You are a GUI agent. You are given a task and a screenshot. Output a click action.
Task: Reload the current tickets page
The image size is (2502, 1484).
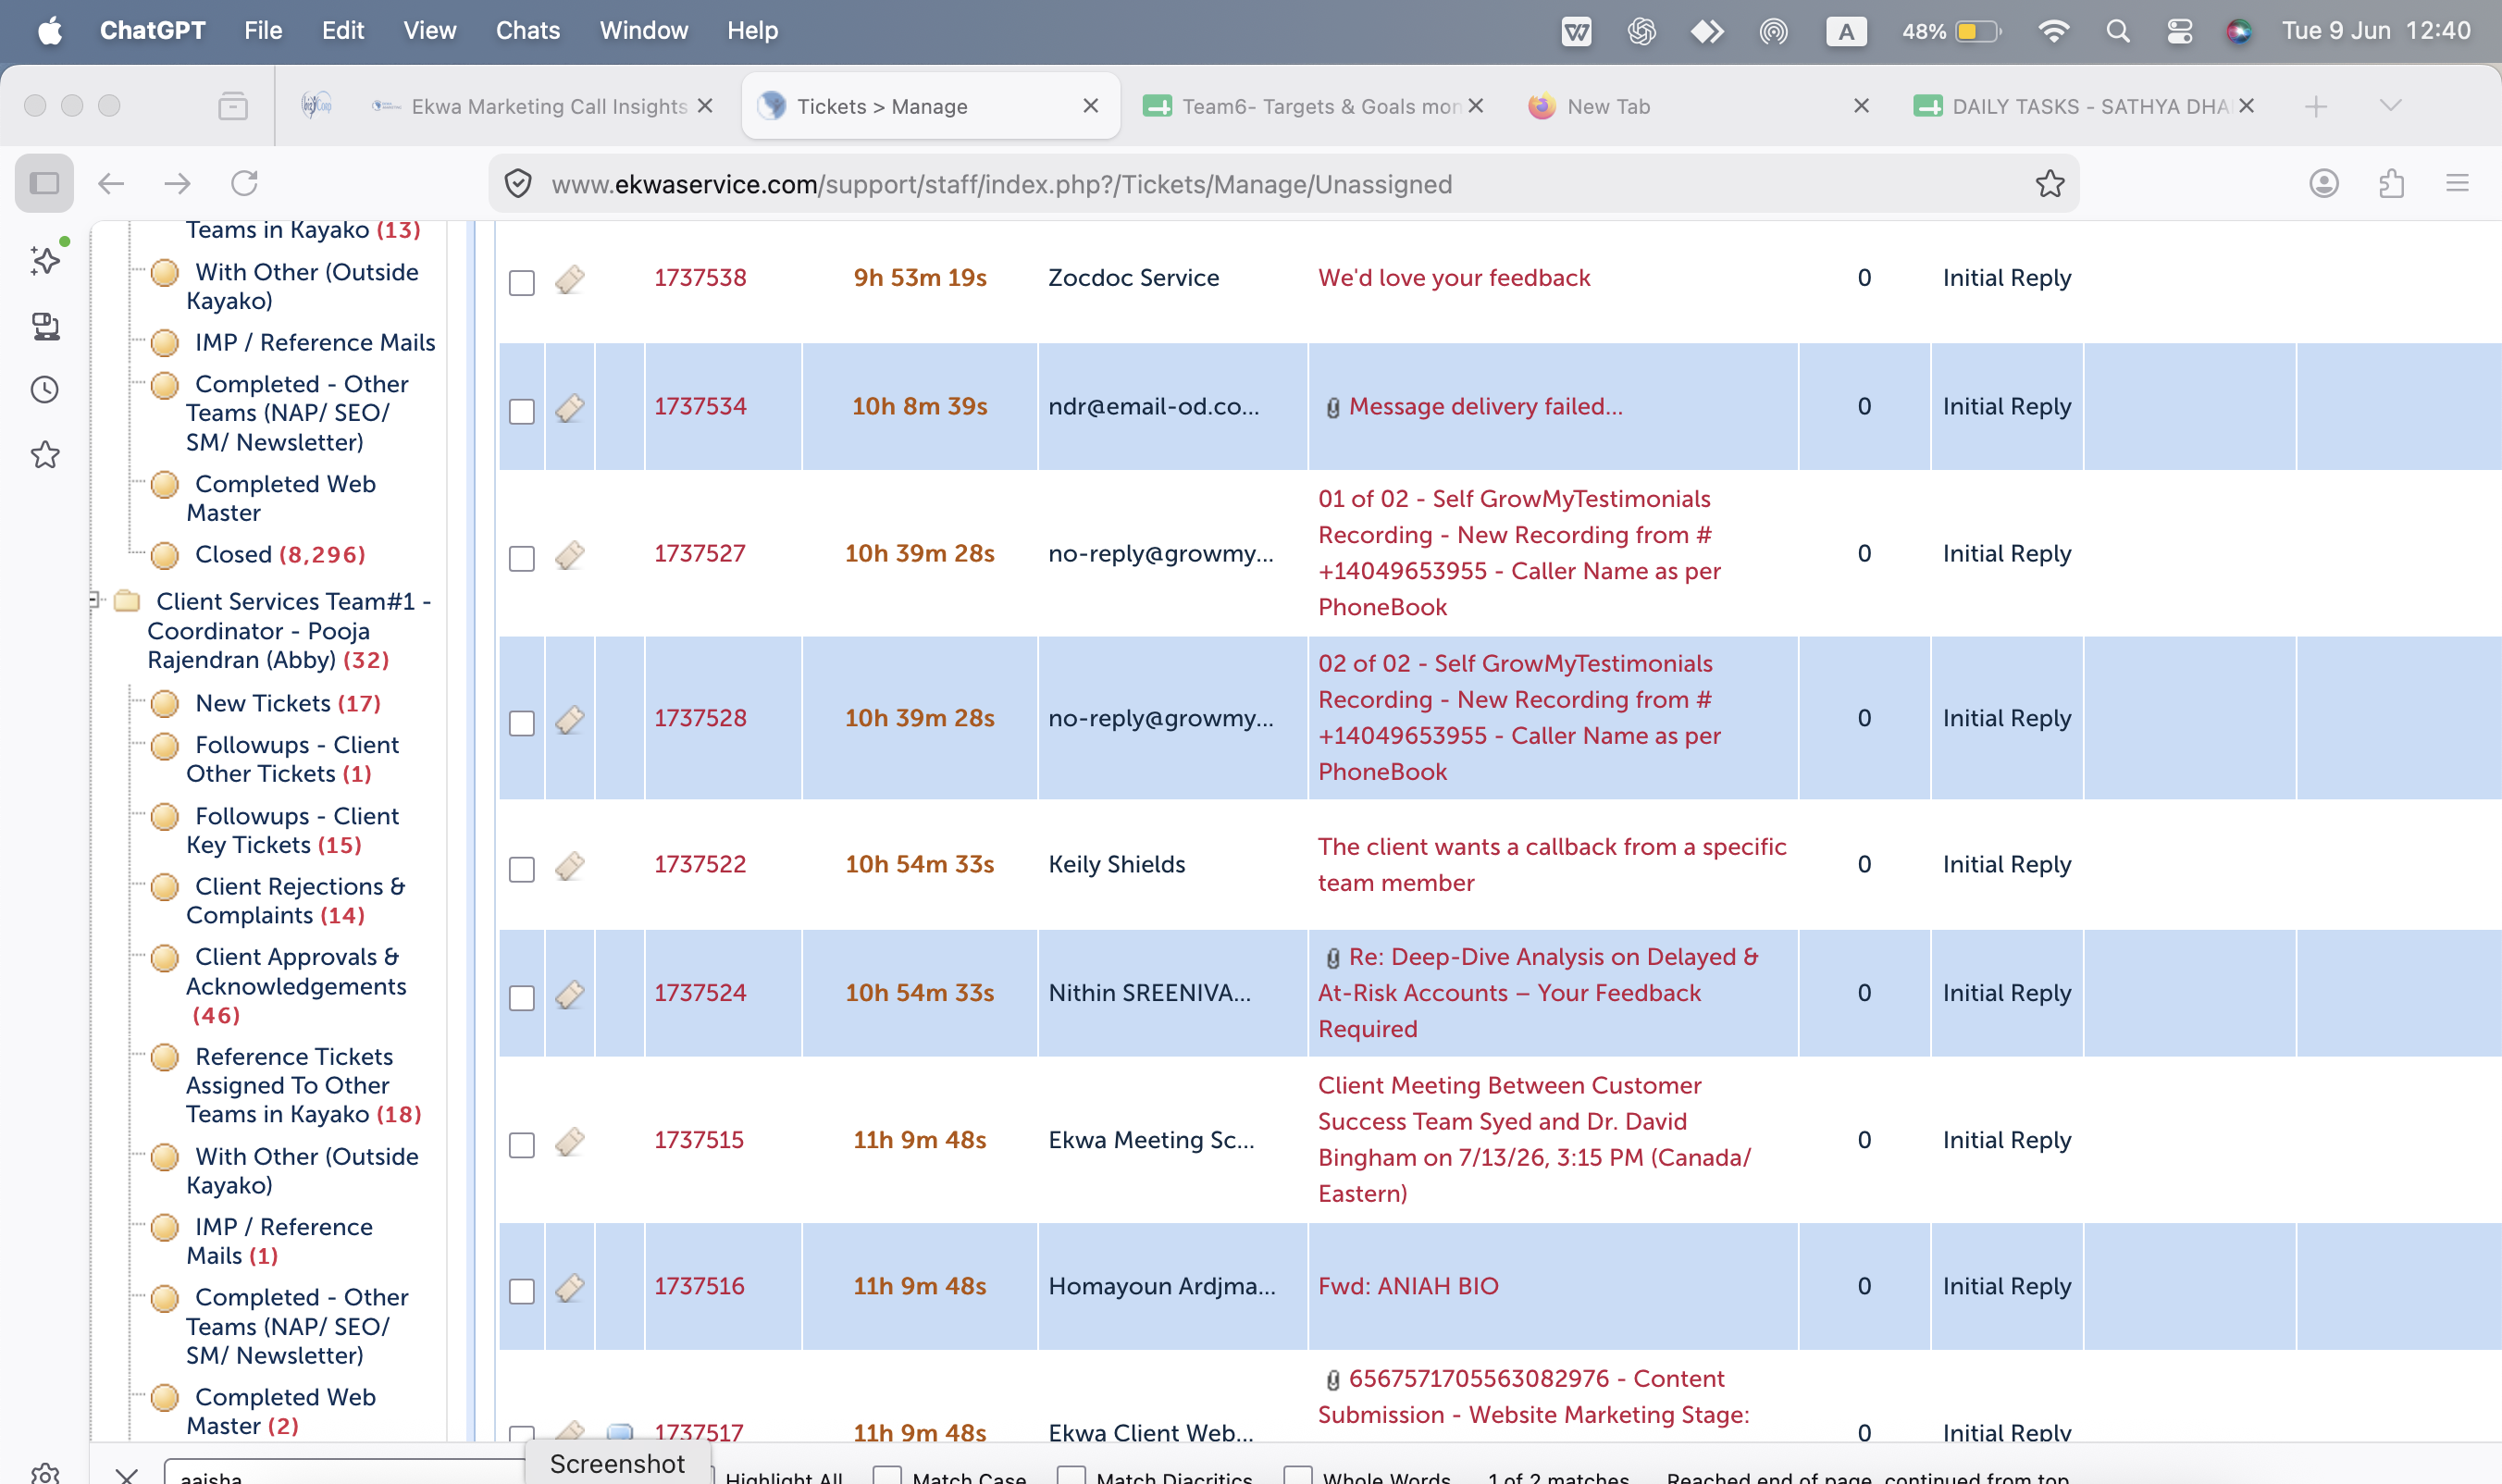pos(245,183)
